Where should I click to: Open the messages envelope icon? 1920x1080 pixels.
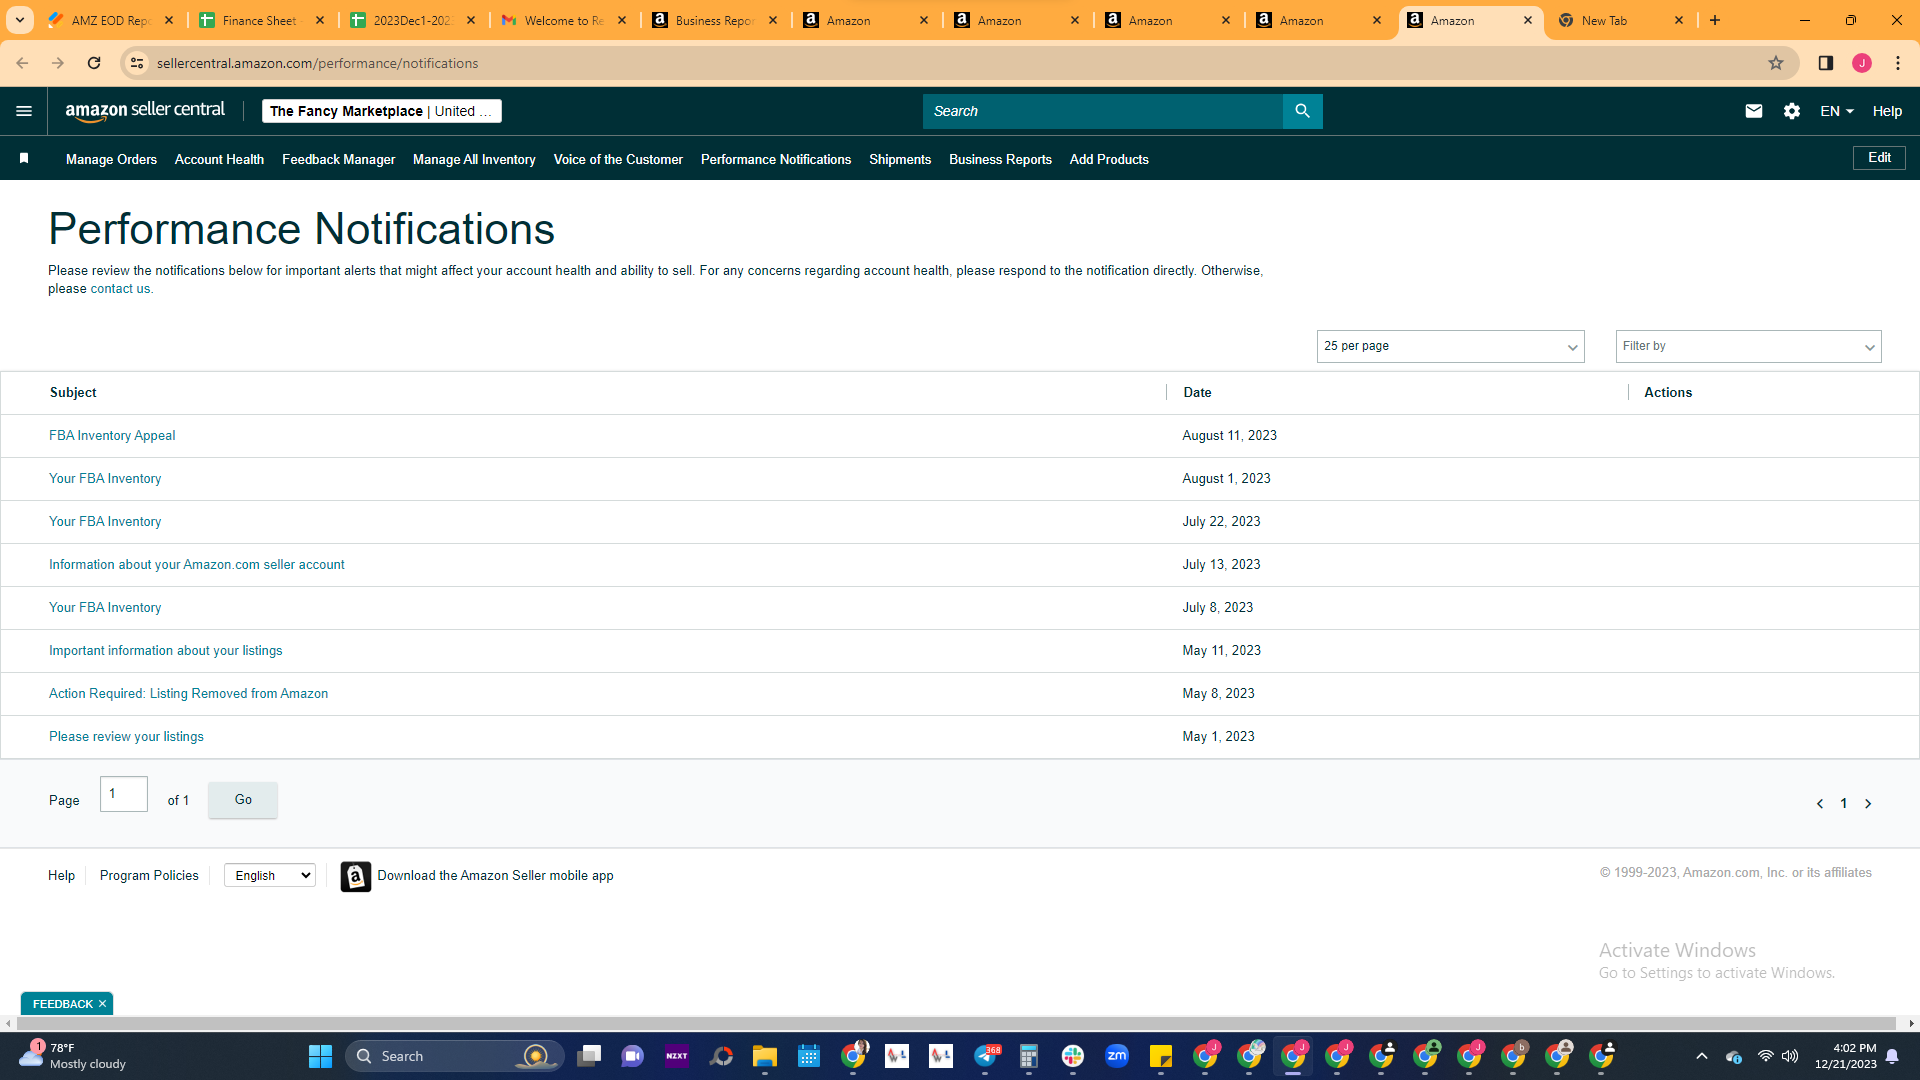point(1754,111)
